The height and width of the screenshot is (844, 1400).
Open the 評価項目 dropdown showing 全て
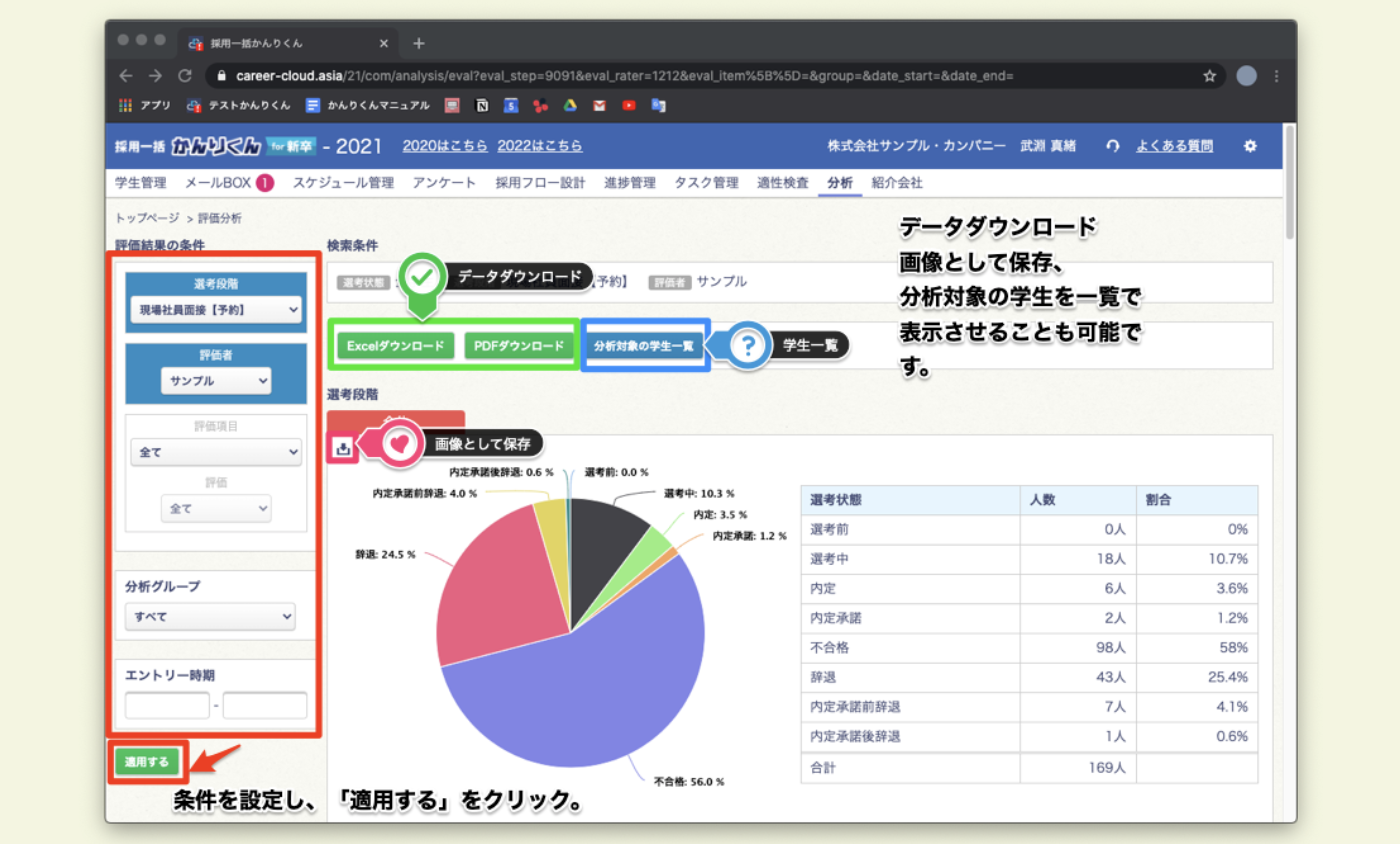215,452
